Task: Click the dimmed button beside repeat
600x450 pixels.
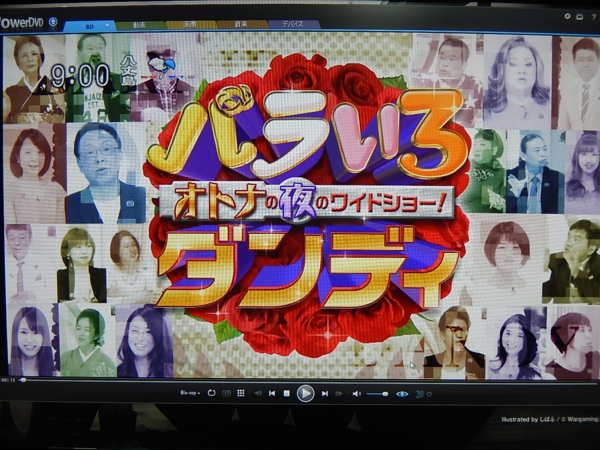Action: pyautogui.click(x=226, y=393)
